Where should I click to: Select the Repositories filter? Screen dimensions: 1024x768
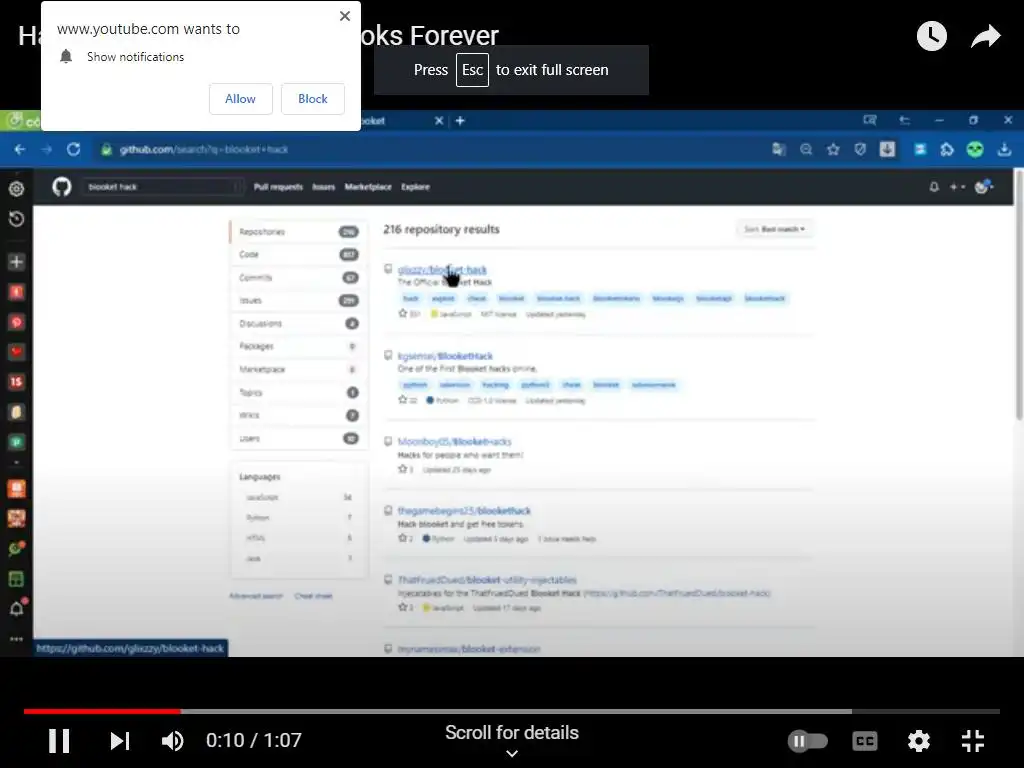[x=298, y=232]
